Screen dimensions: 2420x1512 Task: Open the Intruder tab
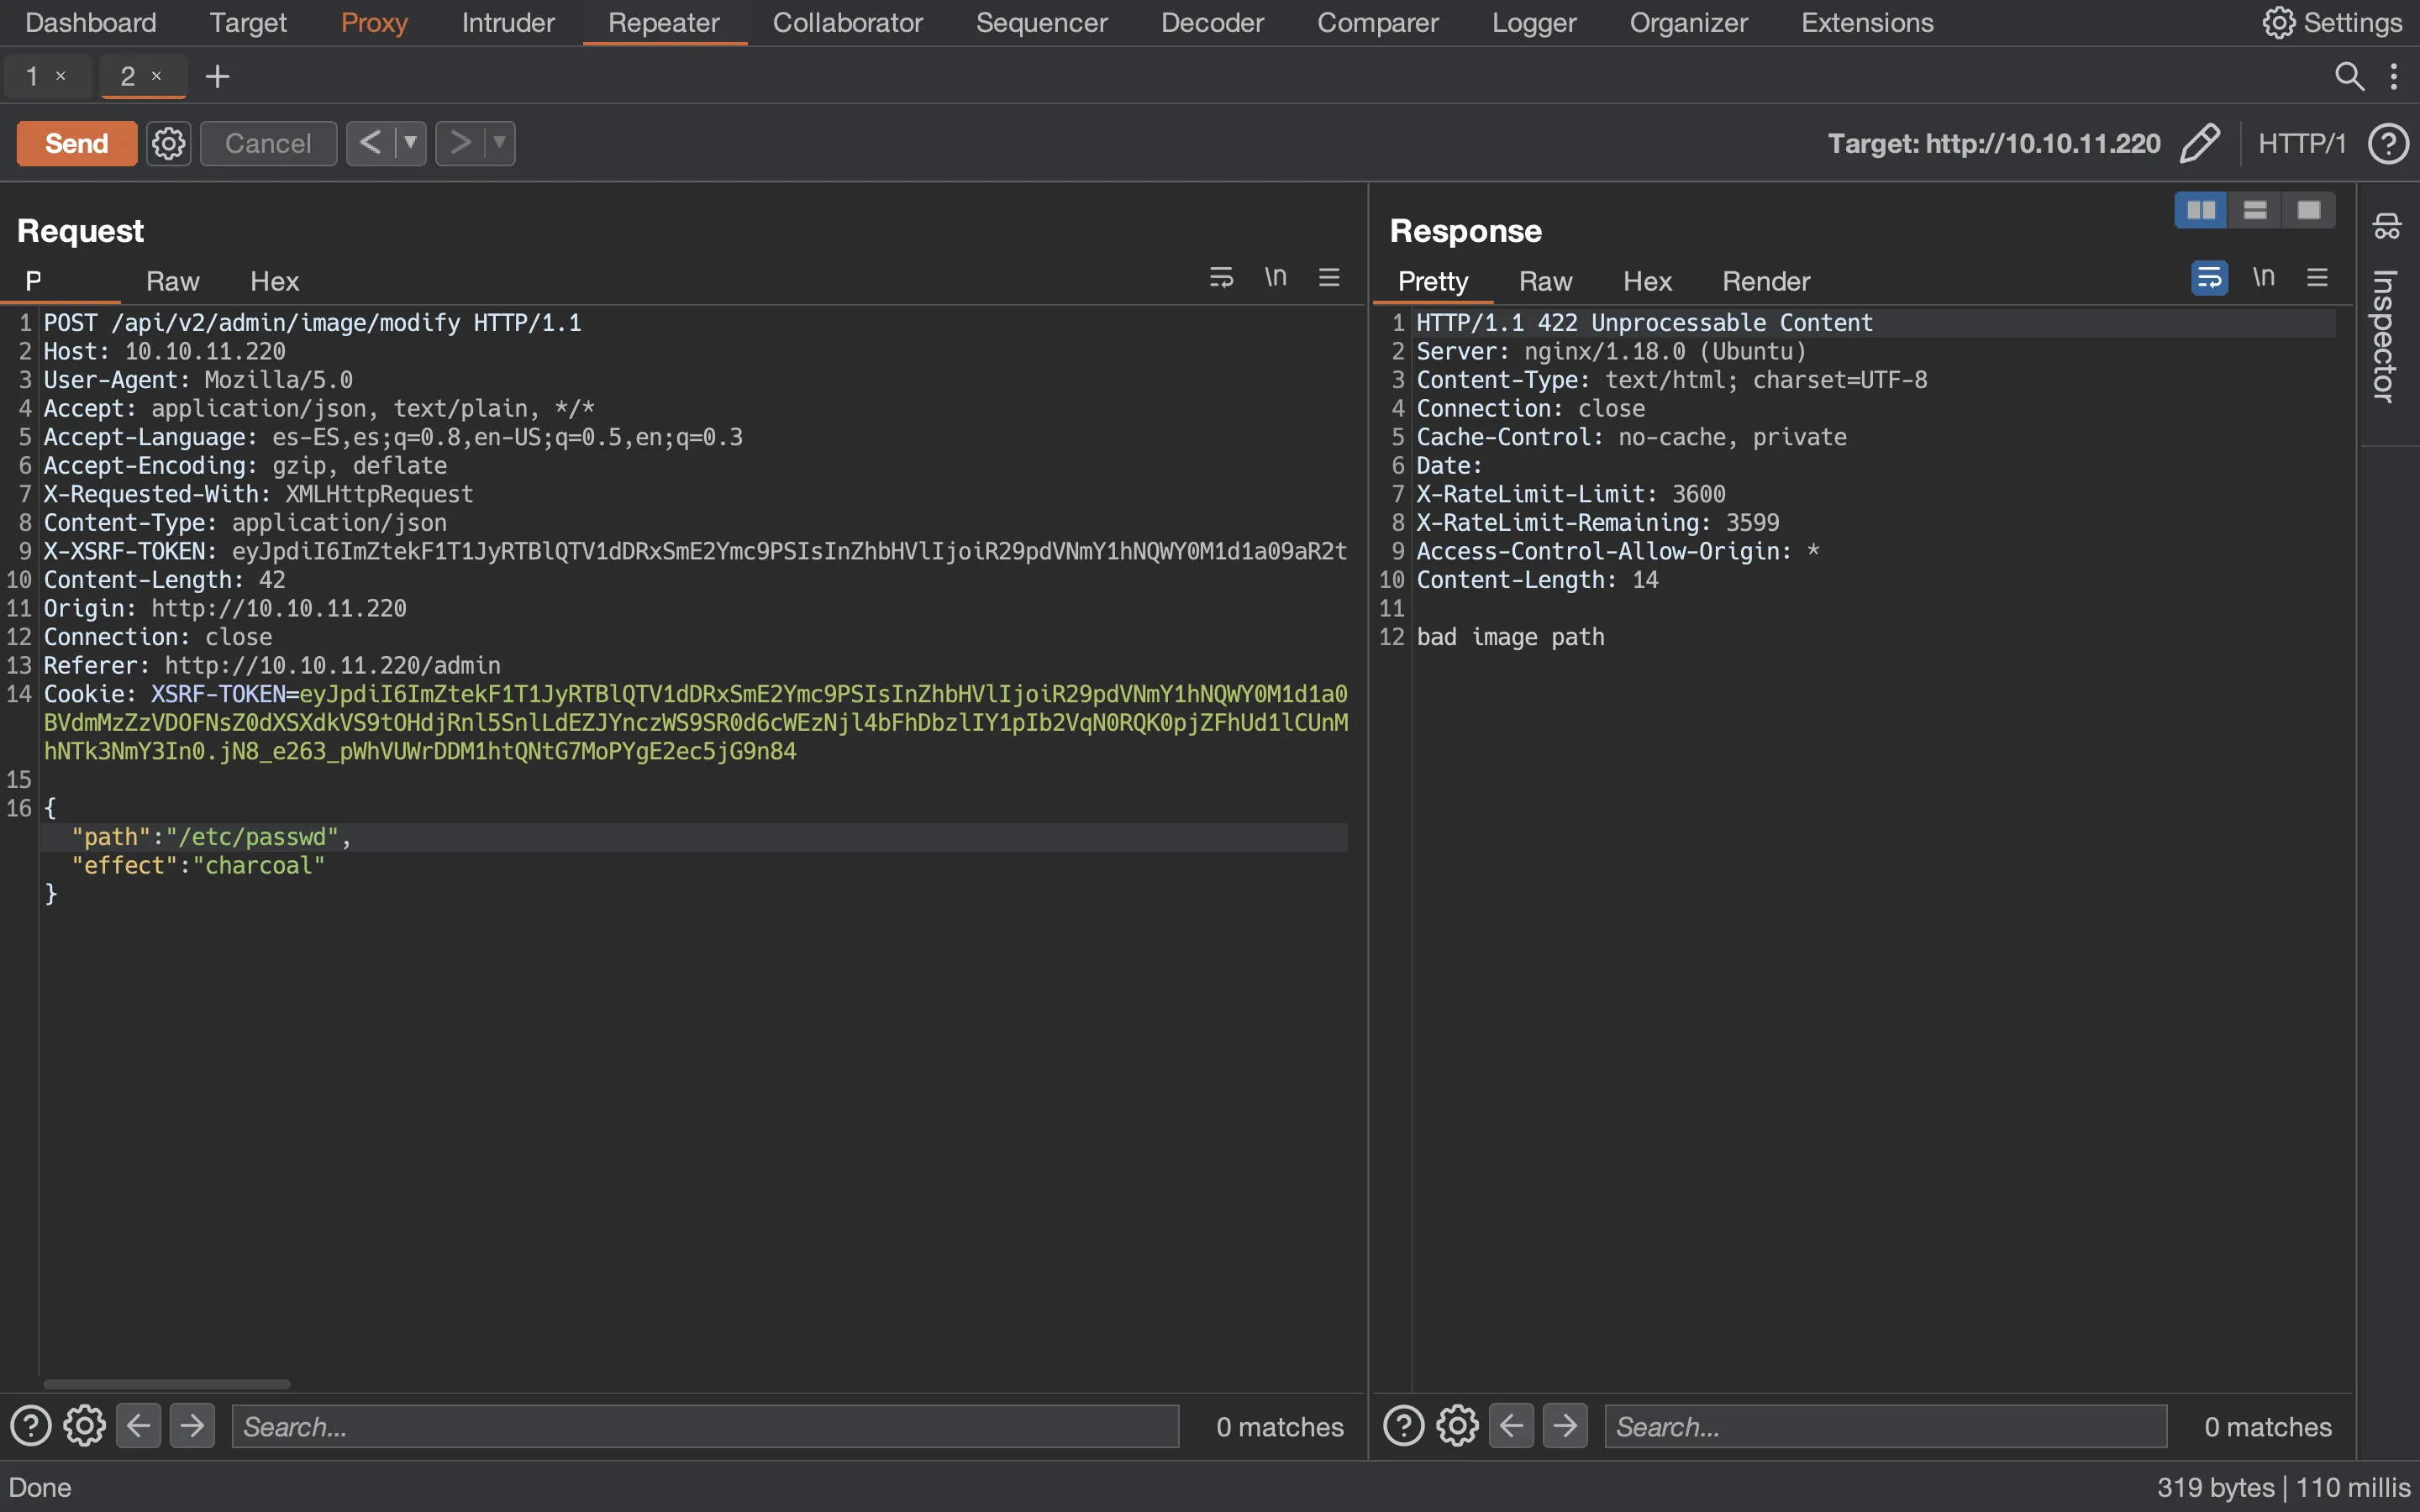pyautogui.click(x=508, y=22)
